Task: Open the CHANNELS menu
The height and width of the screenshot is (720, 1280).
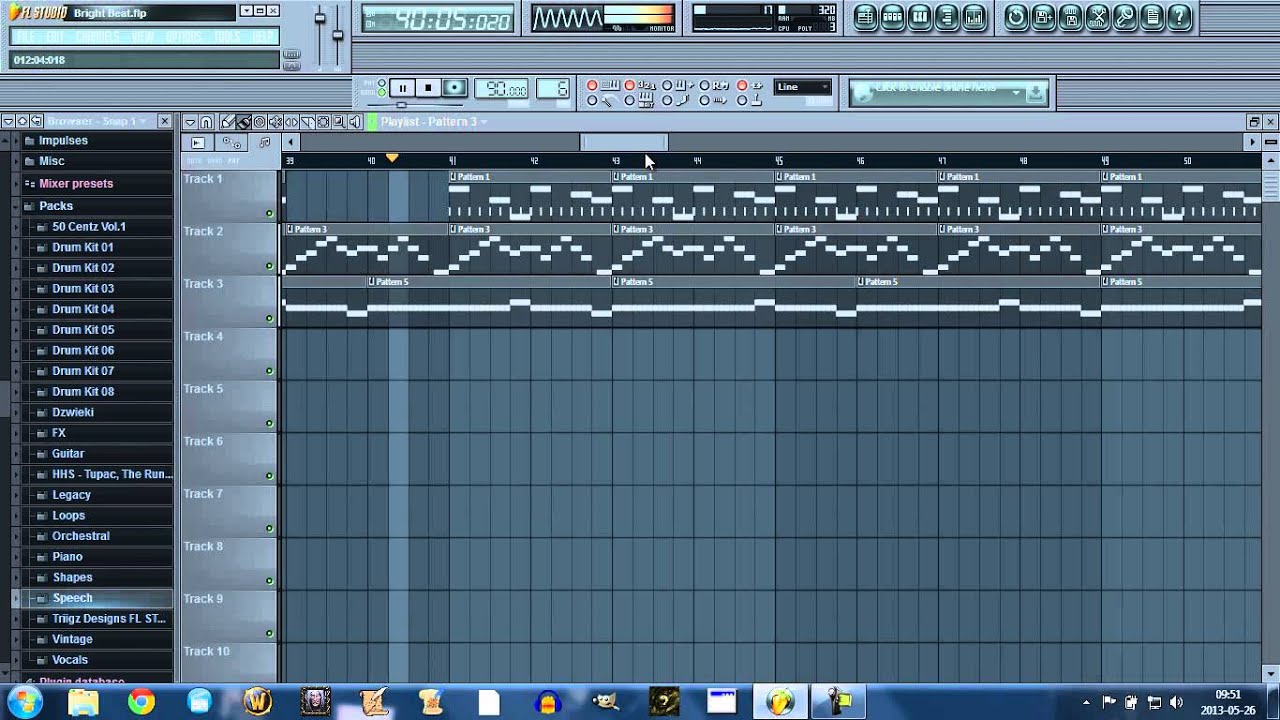Action: [98, 37]
